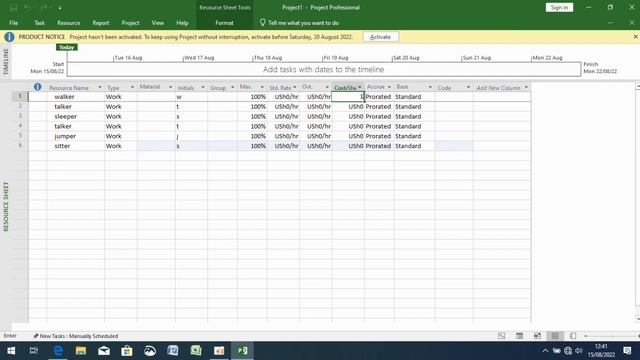Screen dimensions: 640x360
Task: Open the Base calendar column dropdown
Action: coord(430,87)
